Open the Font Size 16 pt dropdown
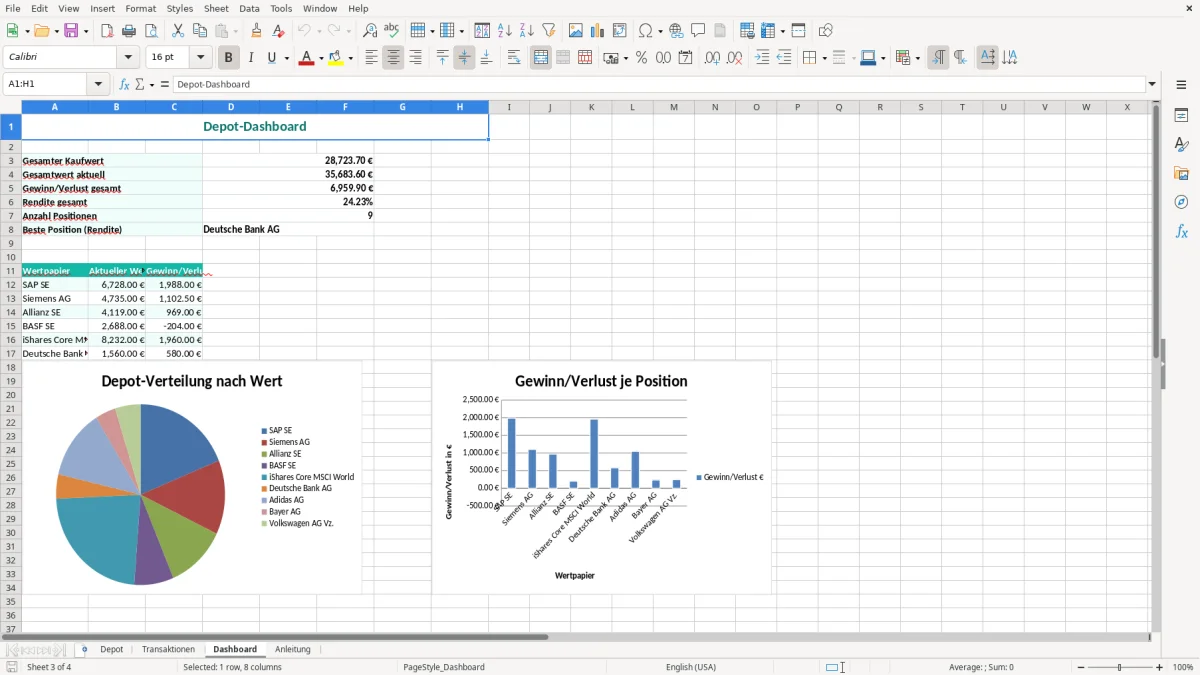 point(200,58)
